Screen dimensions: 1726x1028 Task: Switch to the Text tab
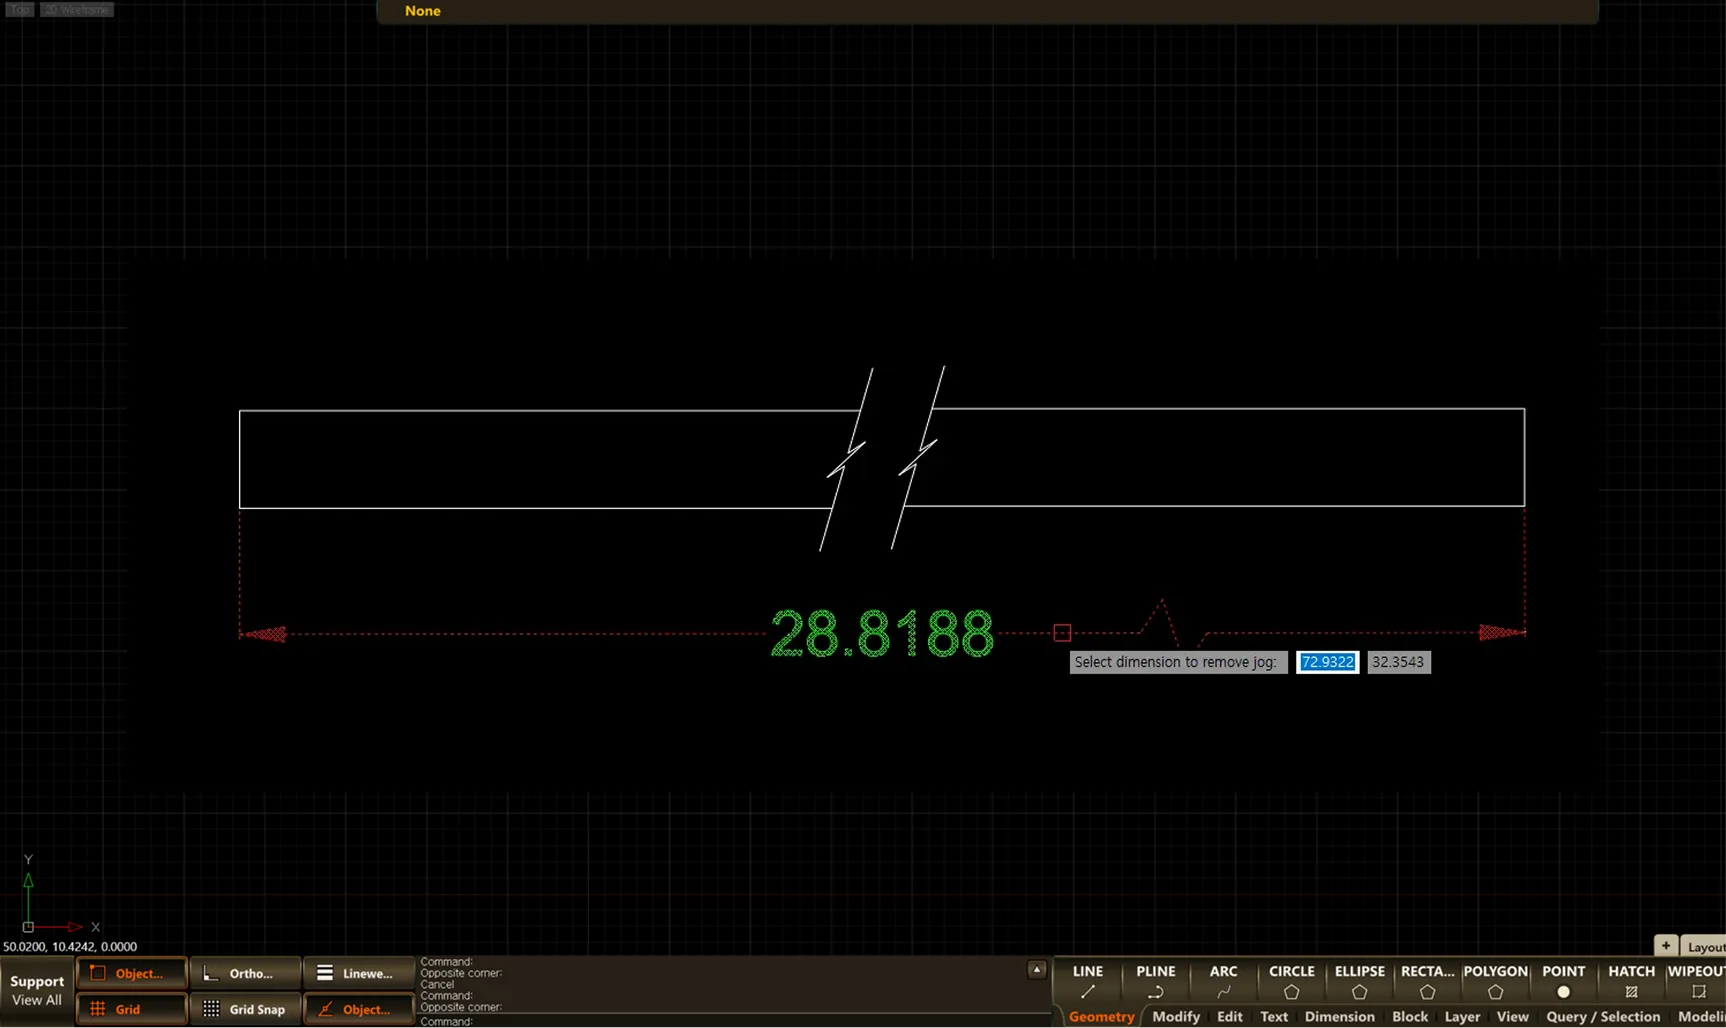(1274, 1016)
